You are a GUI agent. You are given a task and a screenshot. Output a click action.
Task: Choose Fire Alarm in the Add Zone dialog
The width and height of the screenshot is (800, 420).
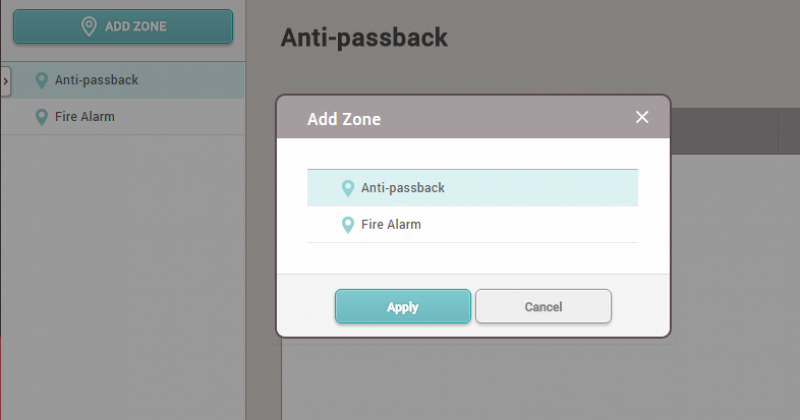[x=390, y=225]
